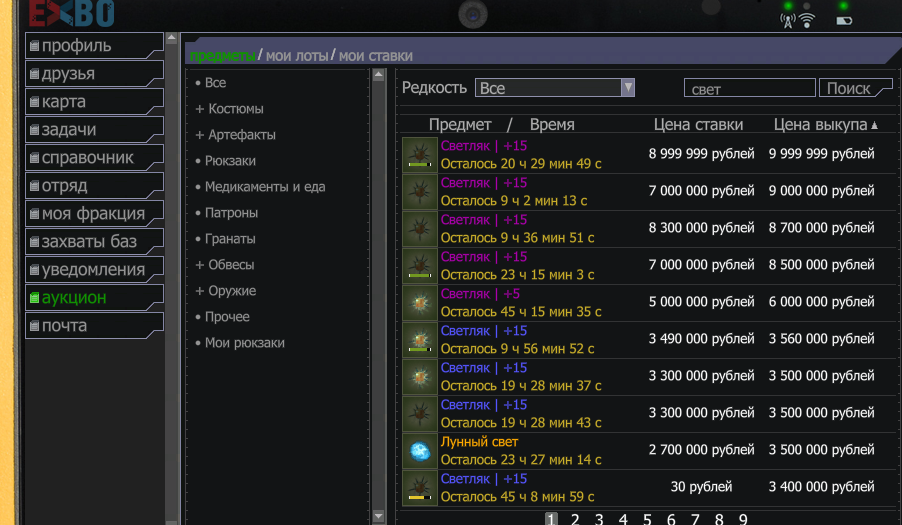
Task: Switch to the предметы tab
Action: click(222, 56)
